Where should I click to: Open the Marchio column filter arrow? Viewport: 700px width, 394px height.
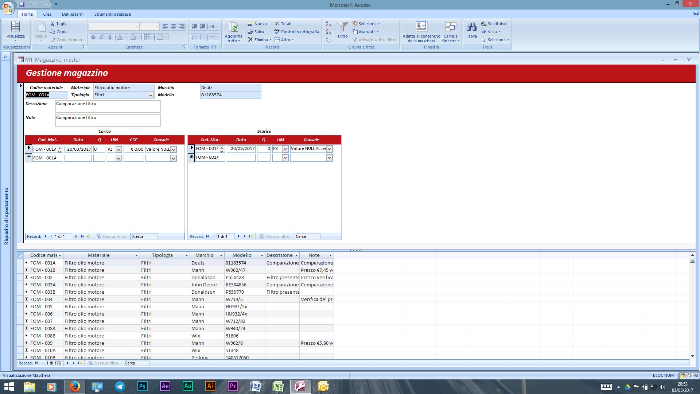tap(221, 256)
